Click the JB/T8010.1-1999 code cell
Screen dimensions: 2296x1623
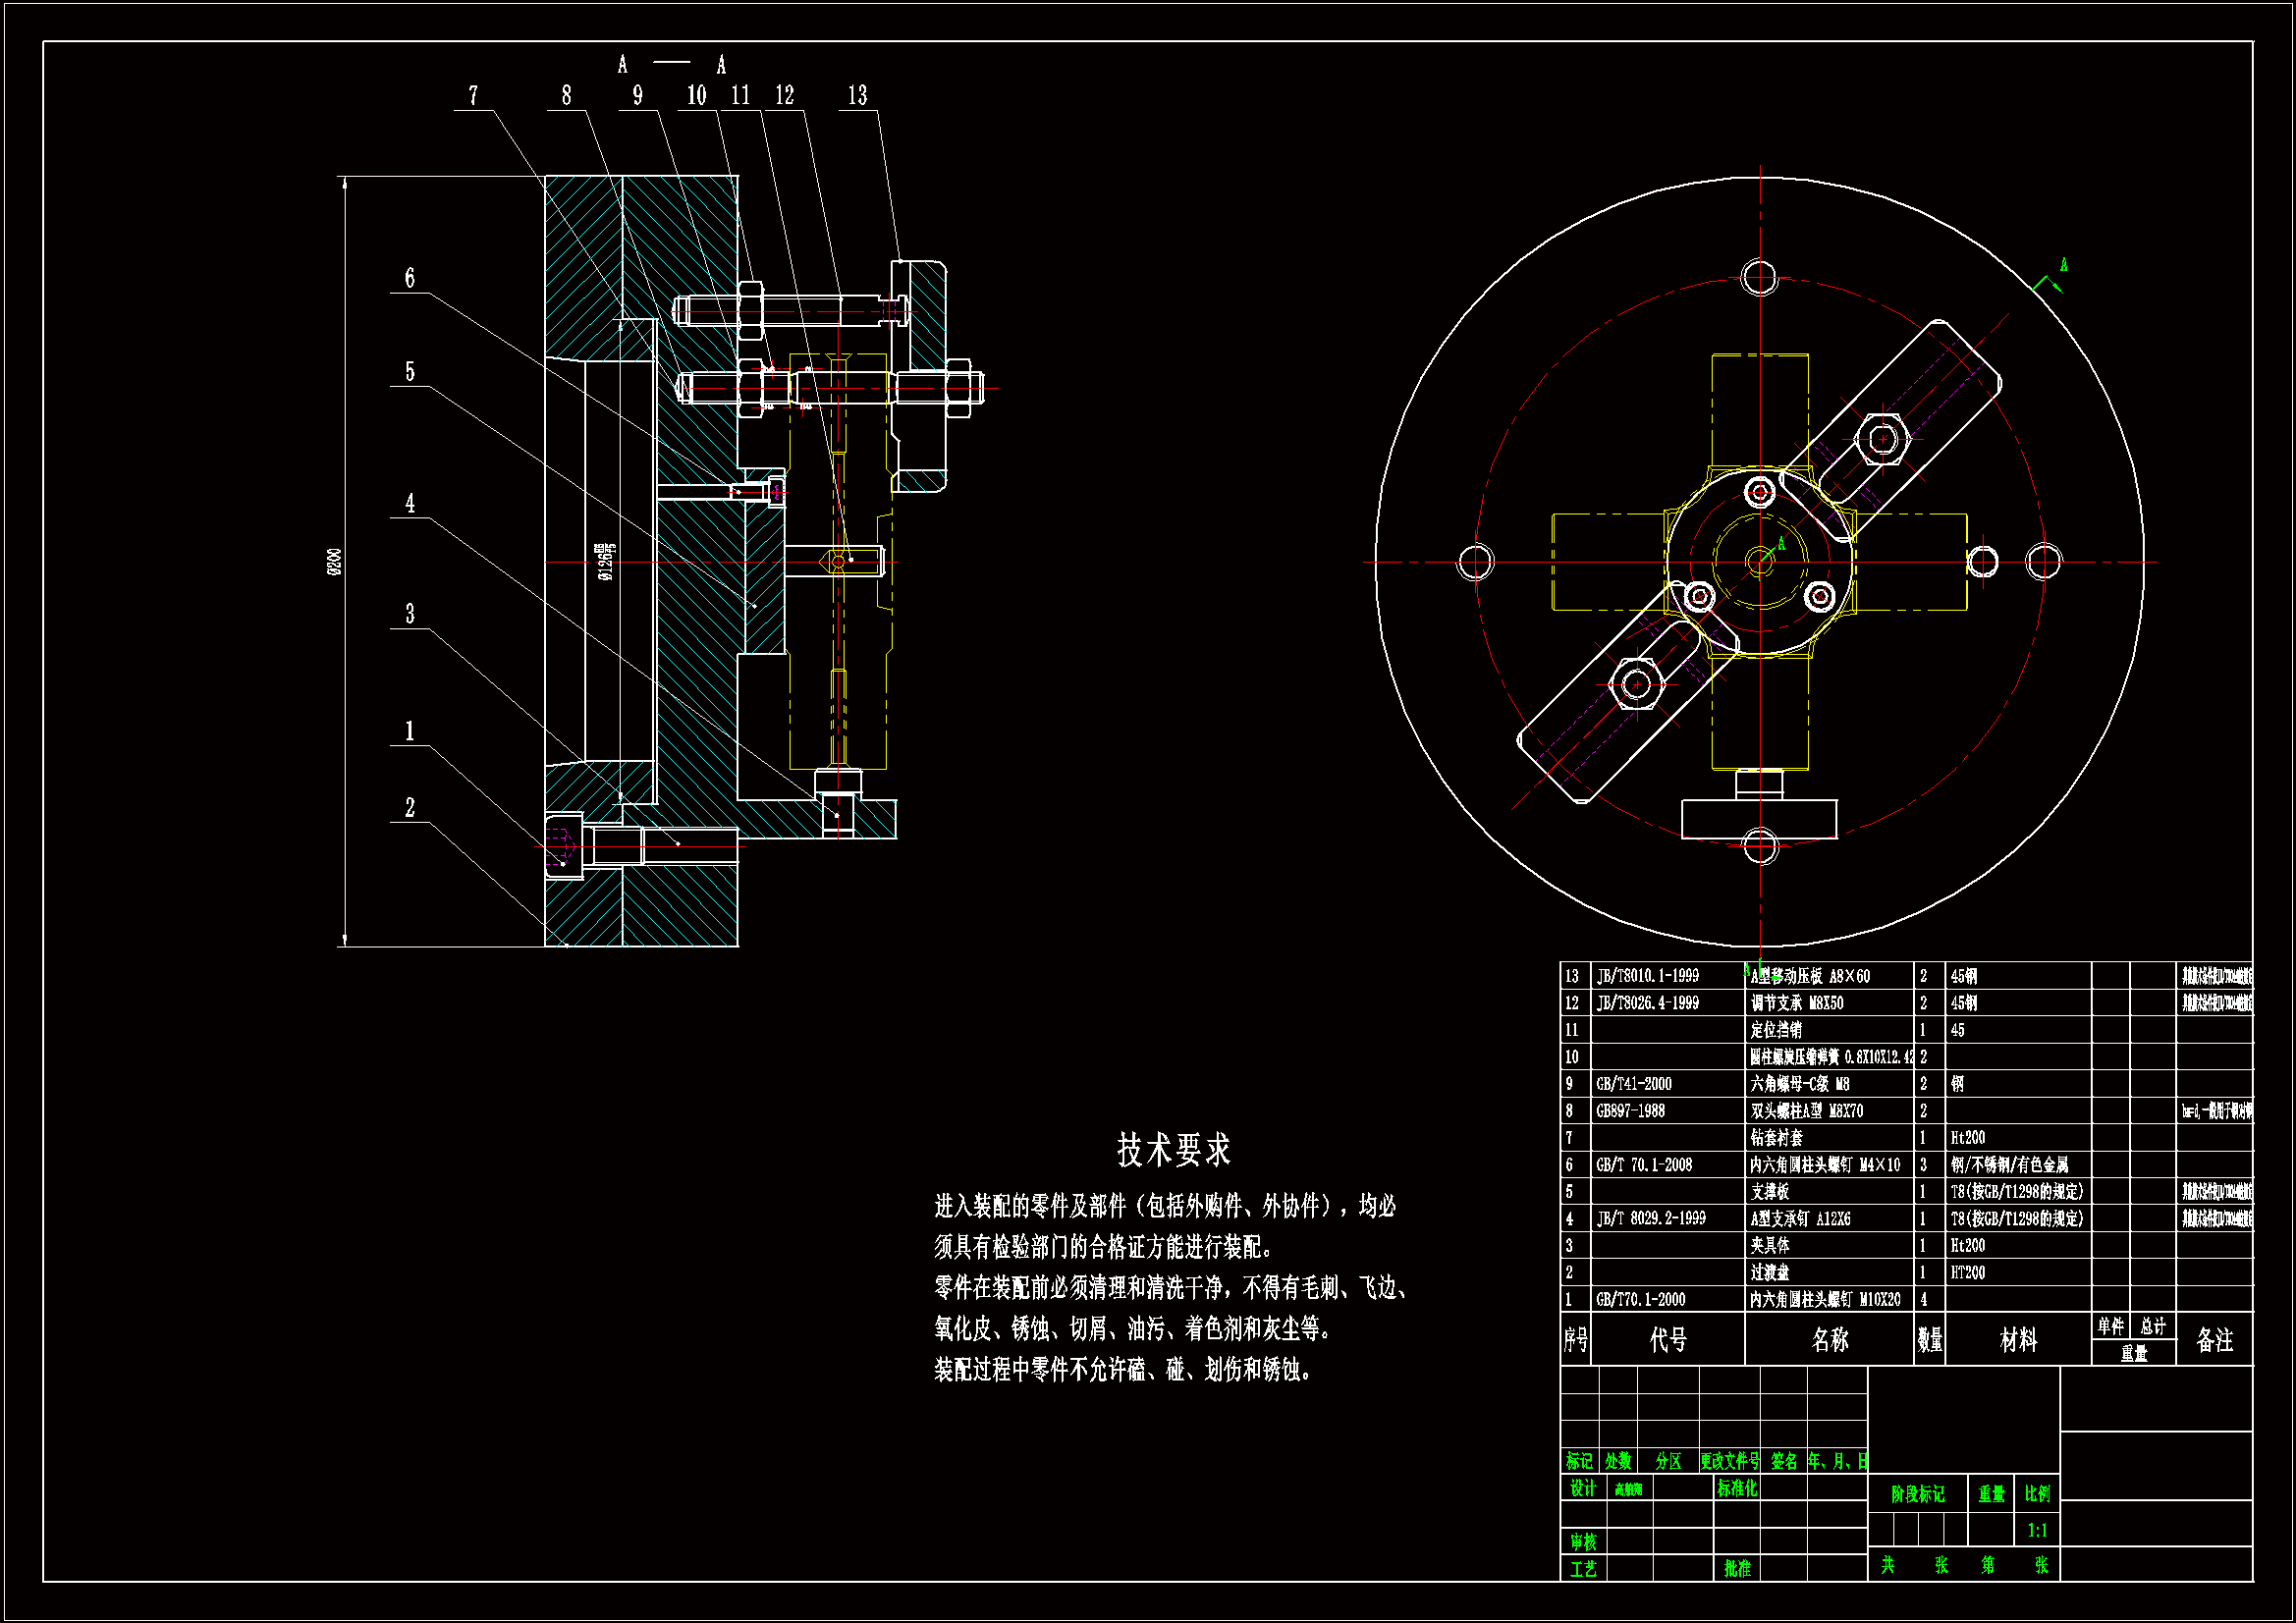1647,976
